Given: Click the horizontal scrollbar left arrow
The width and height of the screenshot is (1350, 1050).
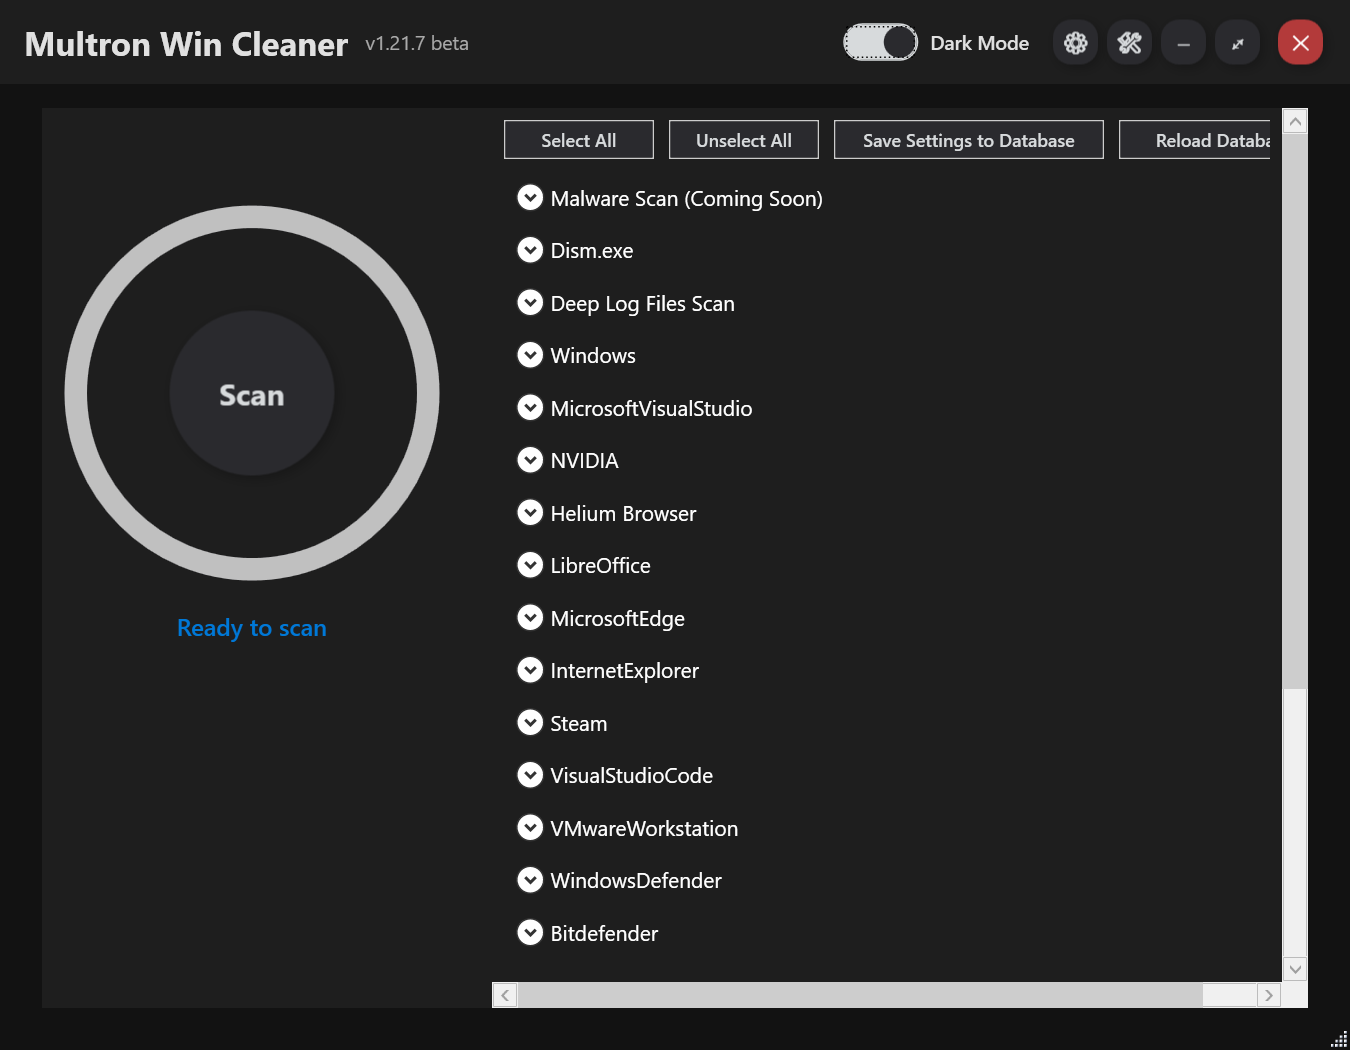Looking at the screenshot, I should pyautogui.click(x=505, y=995).
